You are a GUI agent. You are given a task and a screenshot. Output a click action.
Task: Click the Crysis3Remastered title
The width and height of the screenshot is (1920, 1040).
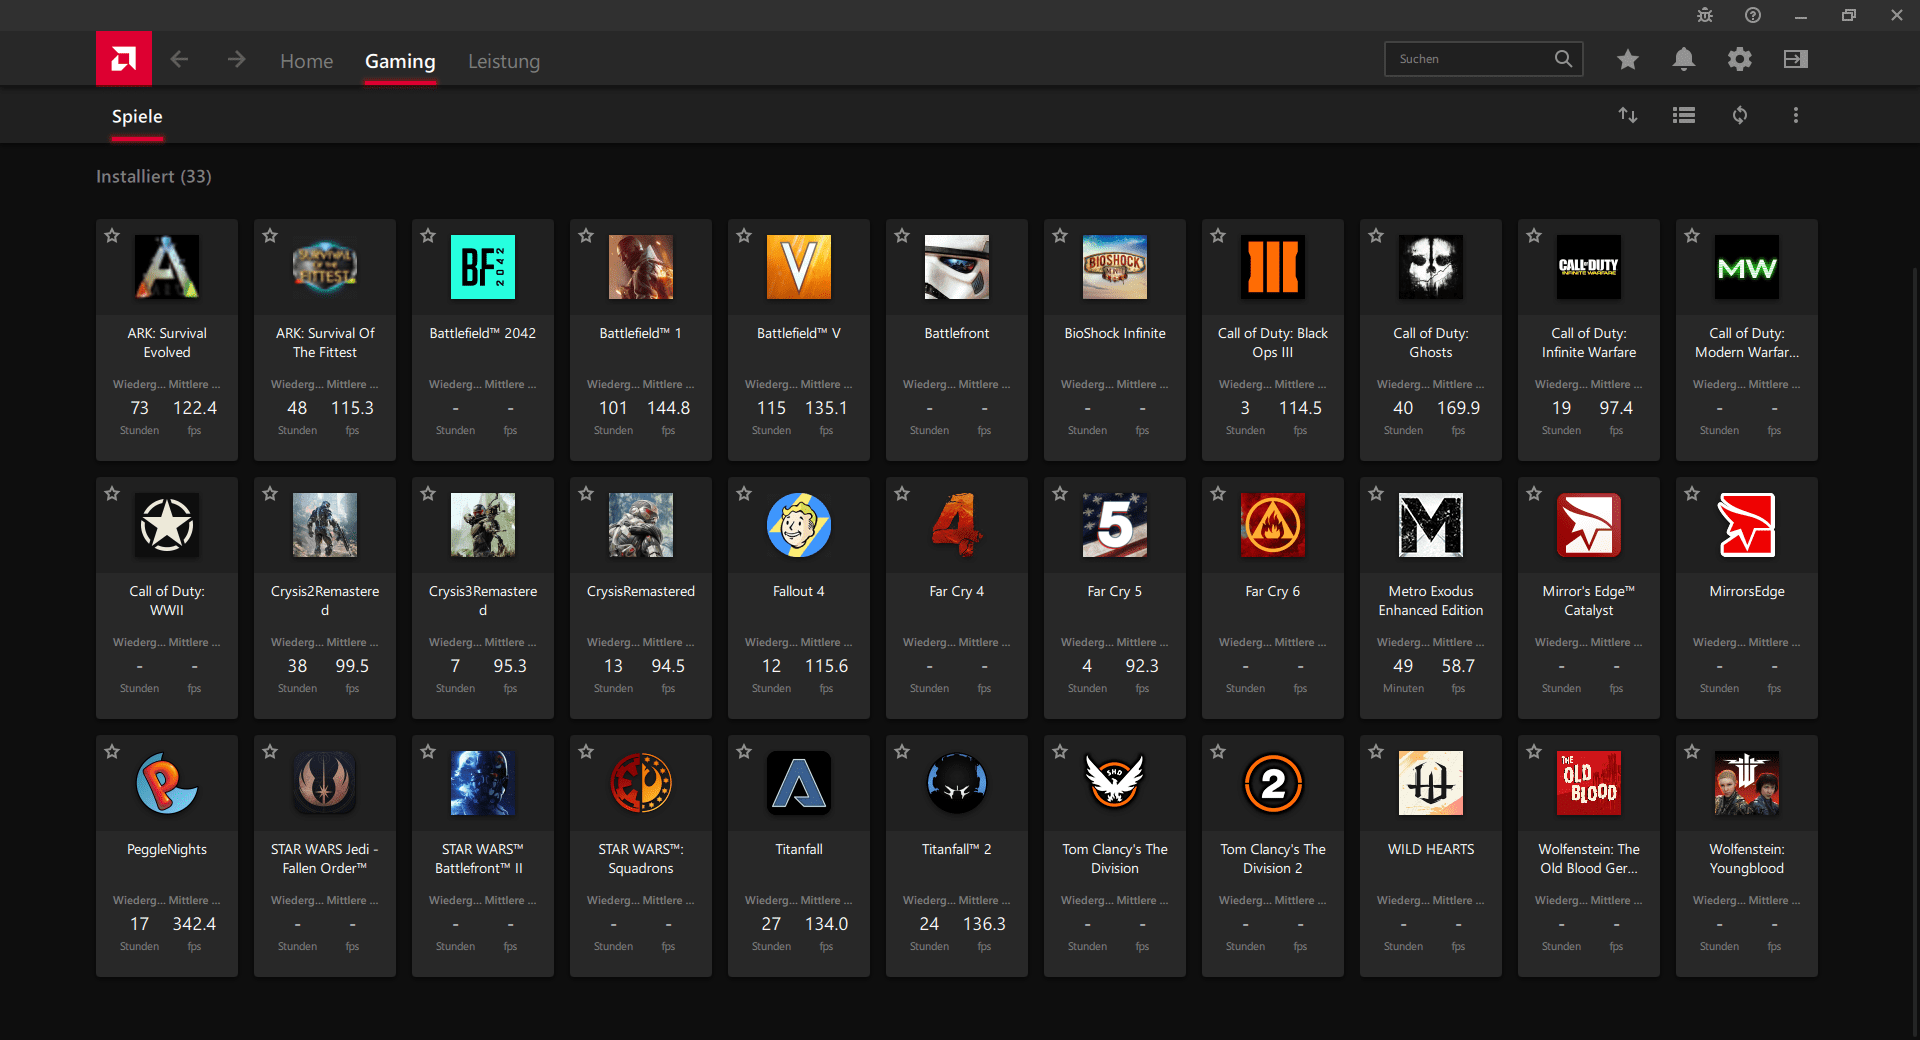[483, 600]
